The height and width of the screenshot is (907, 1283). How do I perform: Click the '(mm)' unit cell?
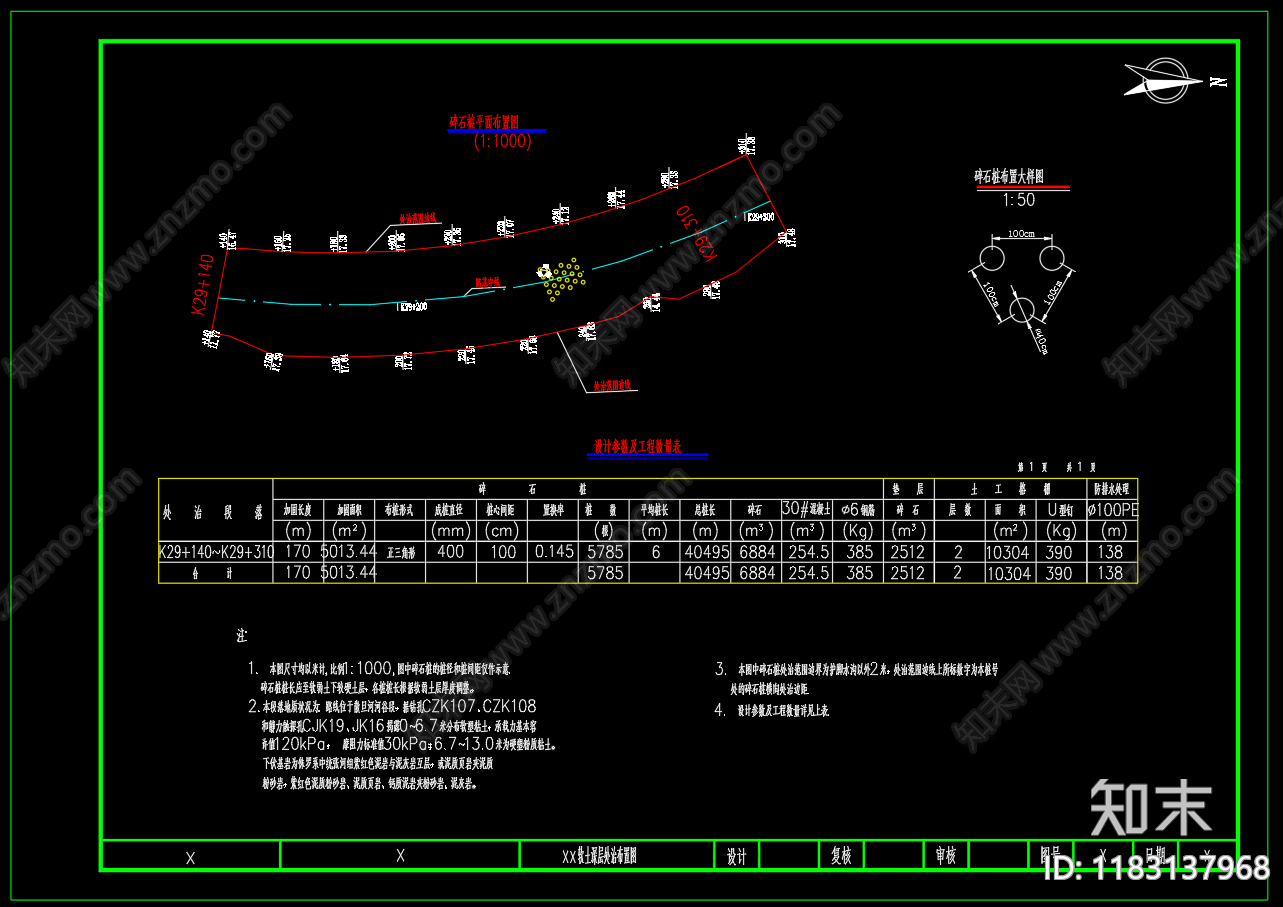451,530
